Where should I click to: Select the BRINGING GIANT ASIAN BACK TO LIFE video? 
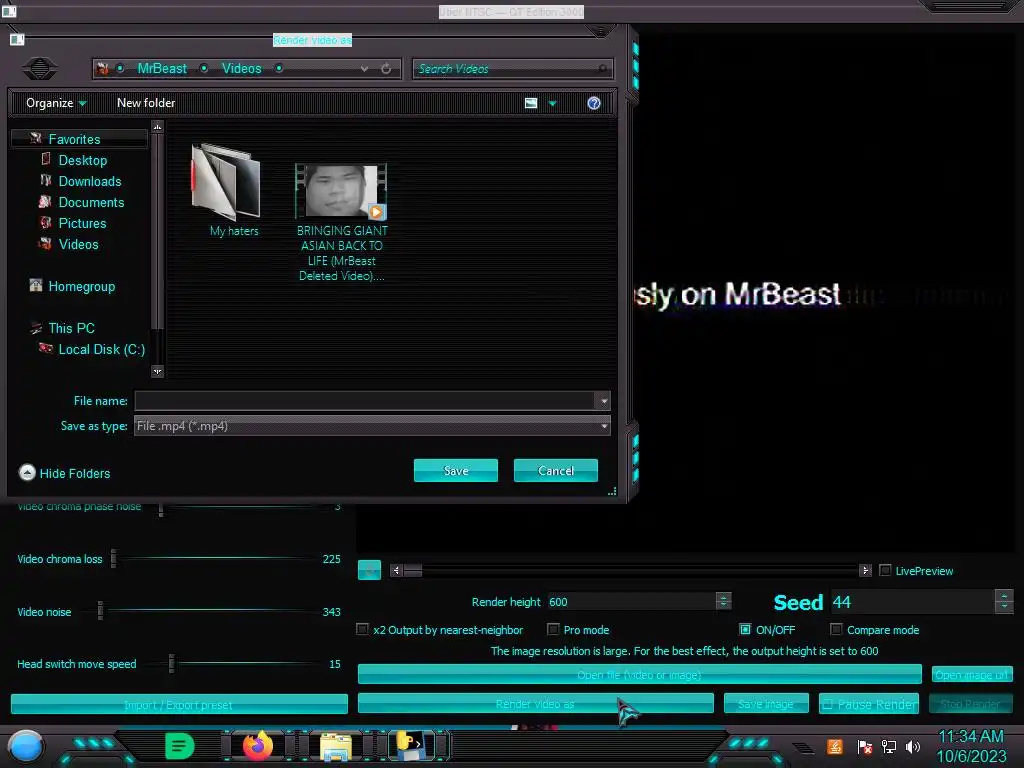[341, 222]
